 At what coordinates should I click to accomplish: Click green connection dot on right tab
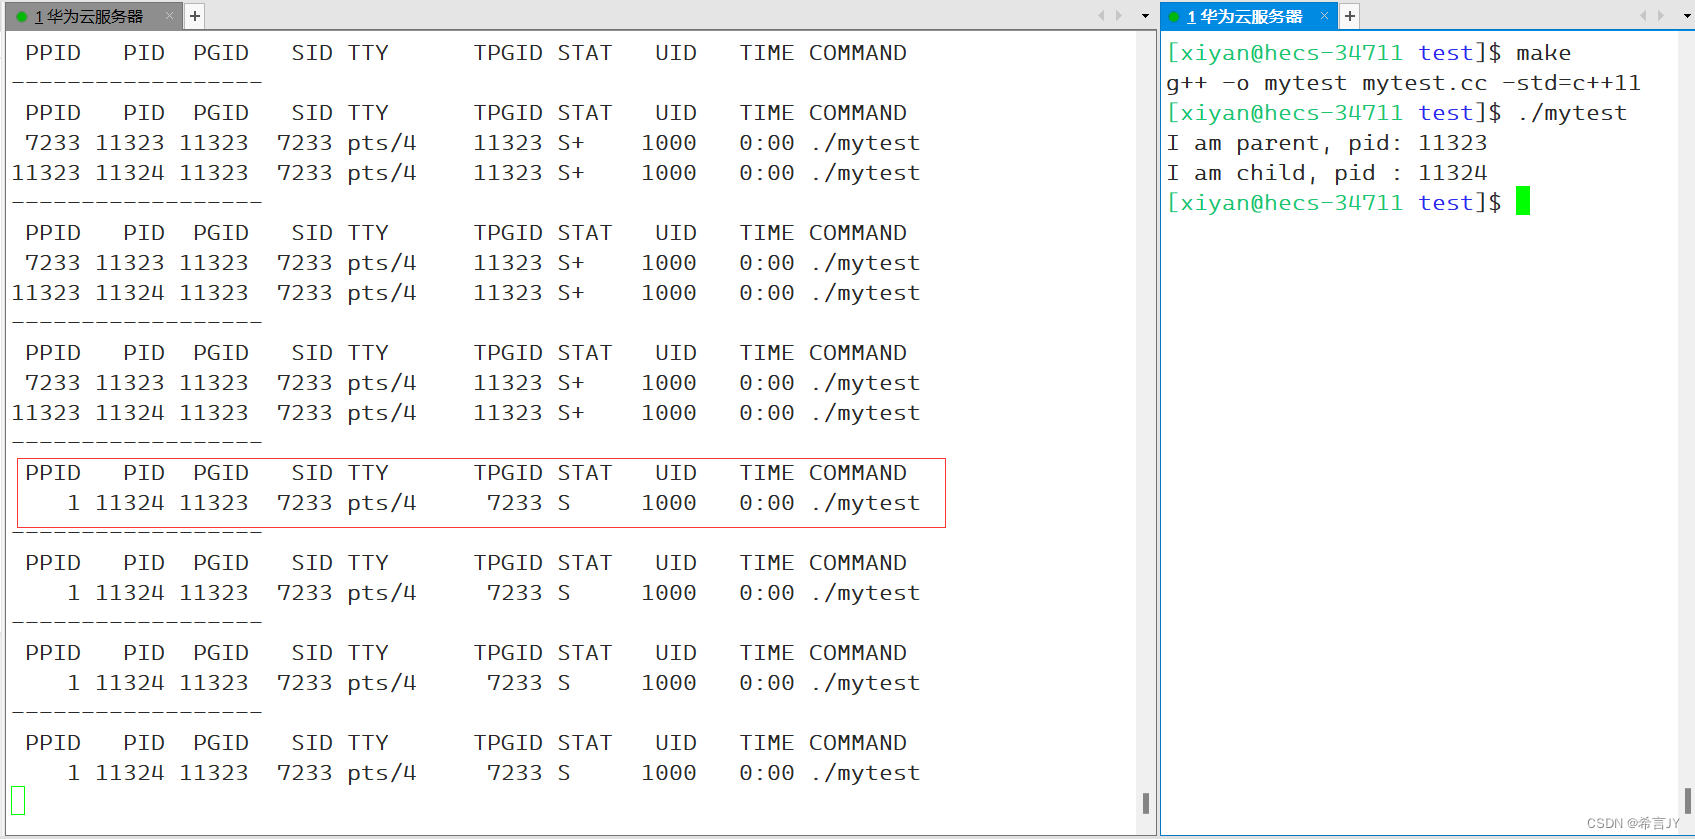(x=1174, y=17)
